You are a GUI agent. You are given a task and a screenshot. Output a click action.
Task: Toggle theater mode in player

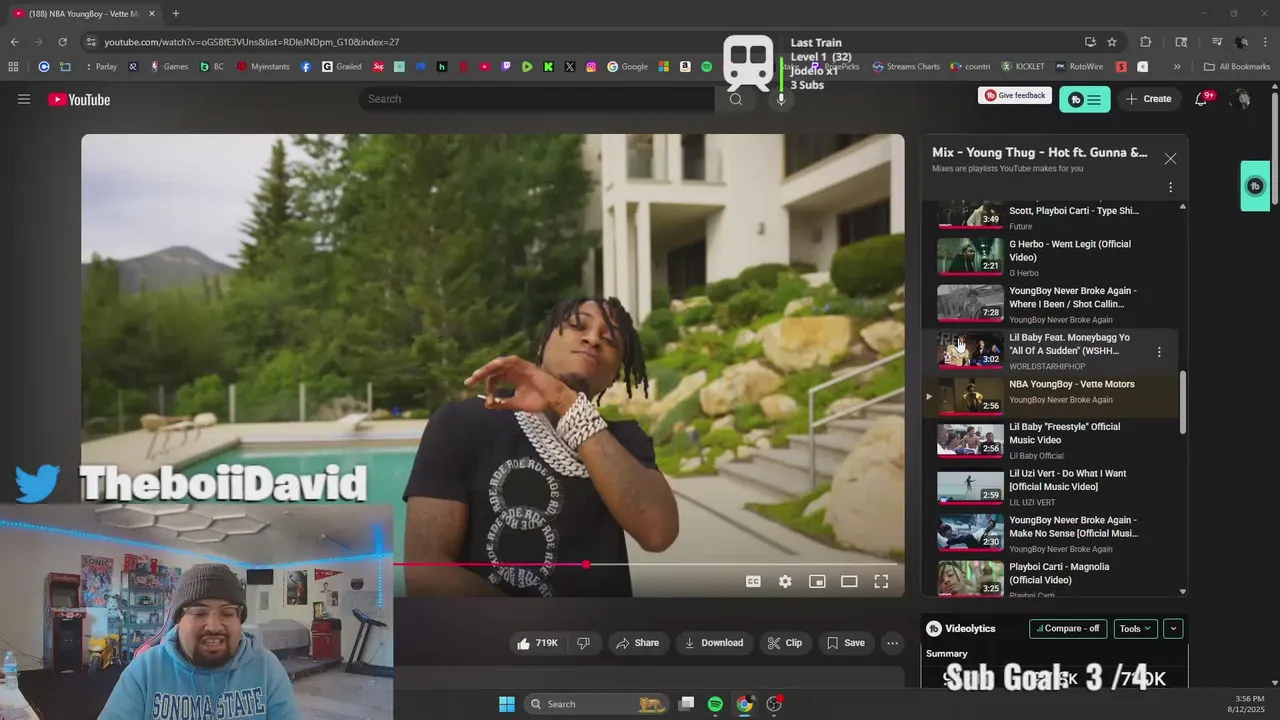point(849,581)
